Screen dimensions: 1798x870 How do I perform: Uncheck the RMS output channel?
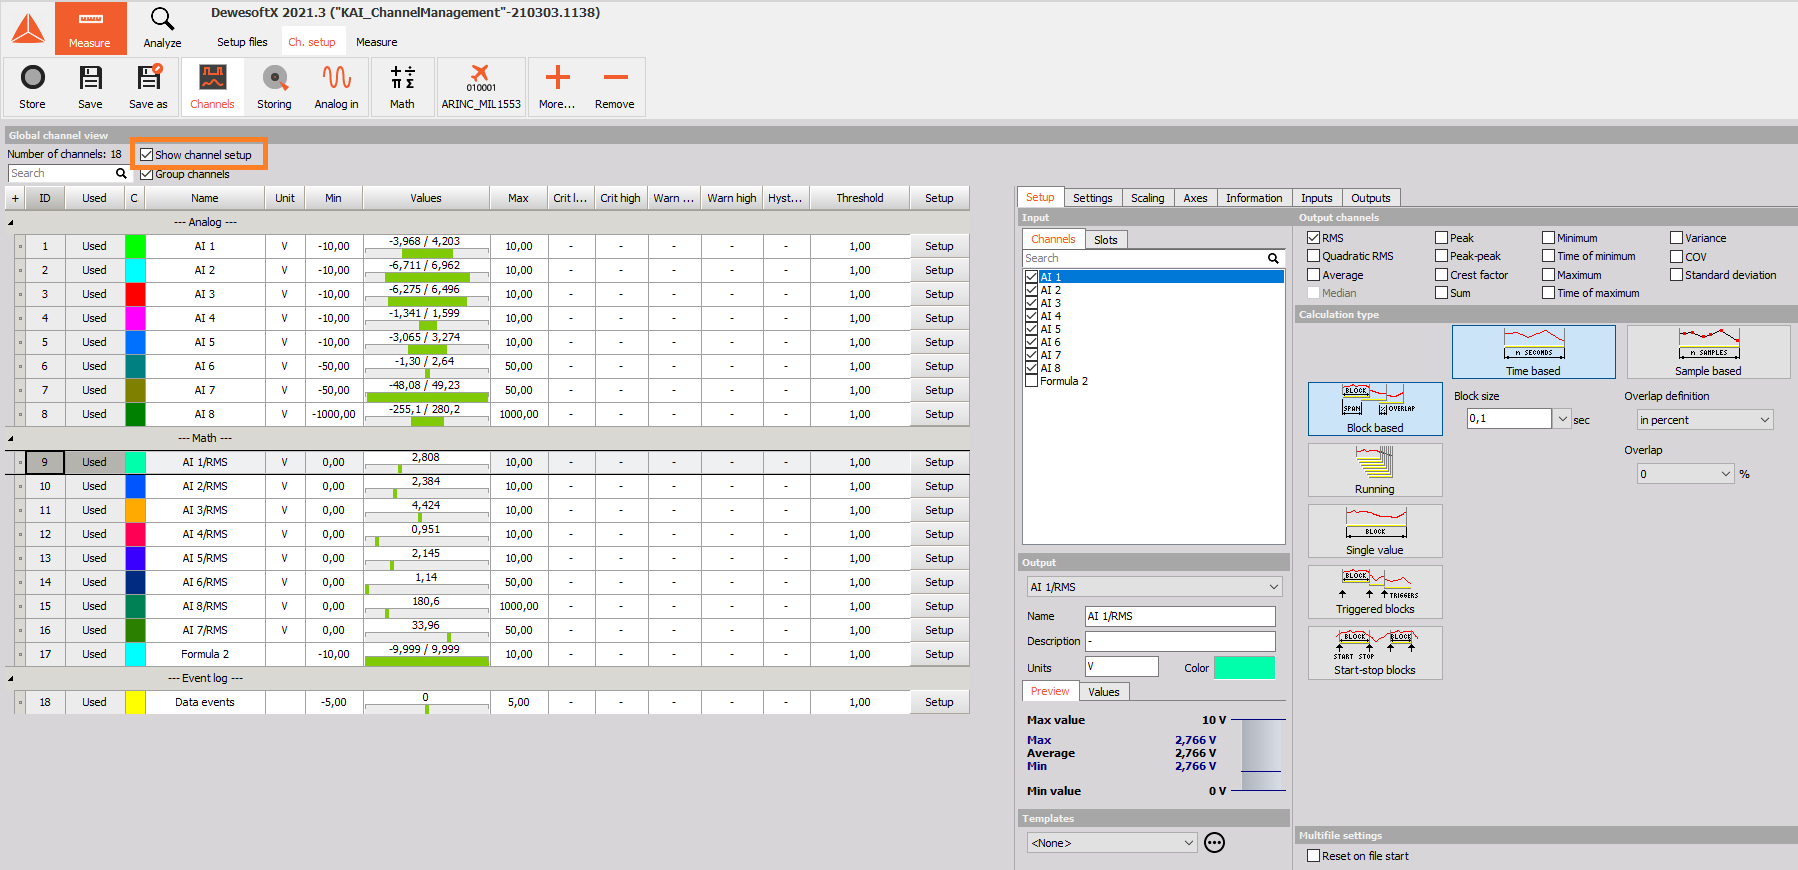pos(1314,238)
